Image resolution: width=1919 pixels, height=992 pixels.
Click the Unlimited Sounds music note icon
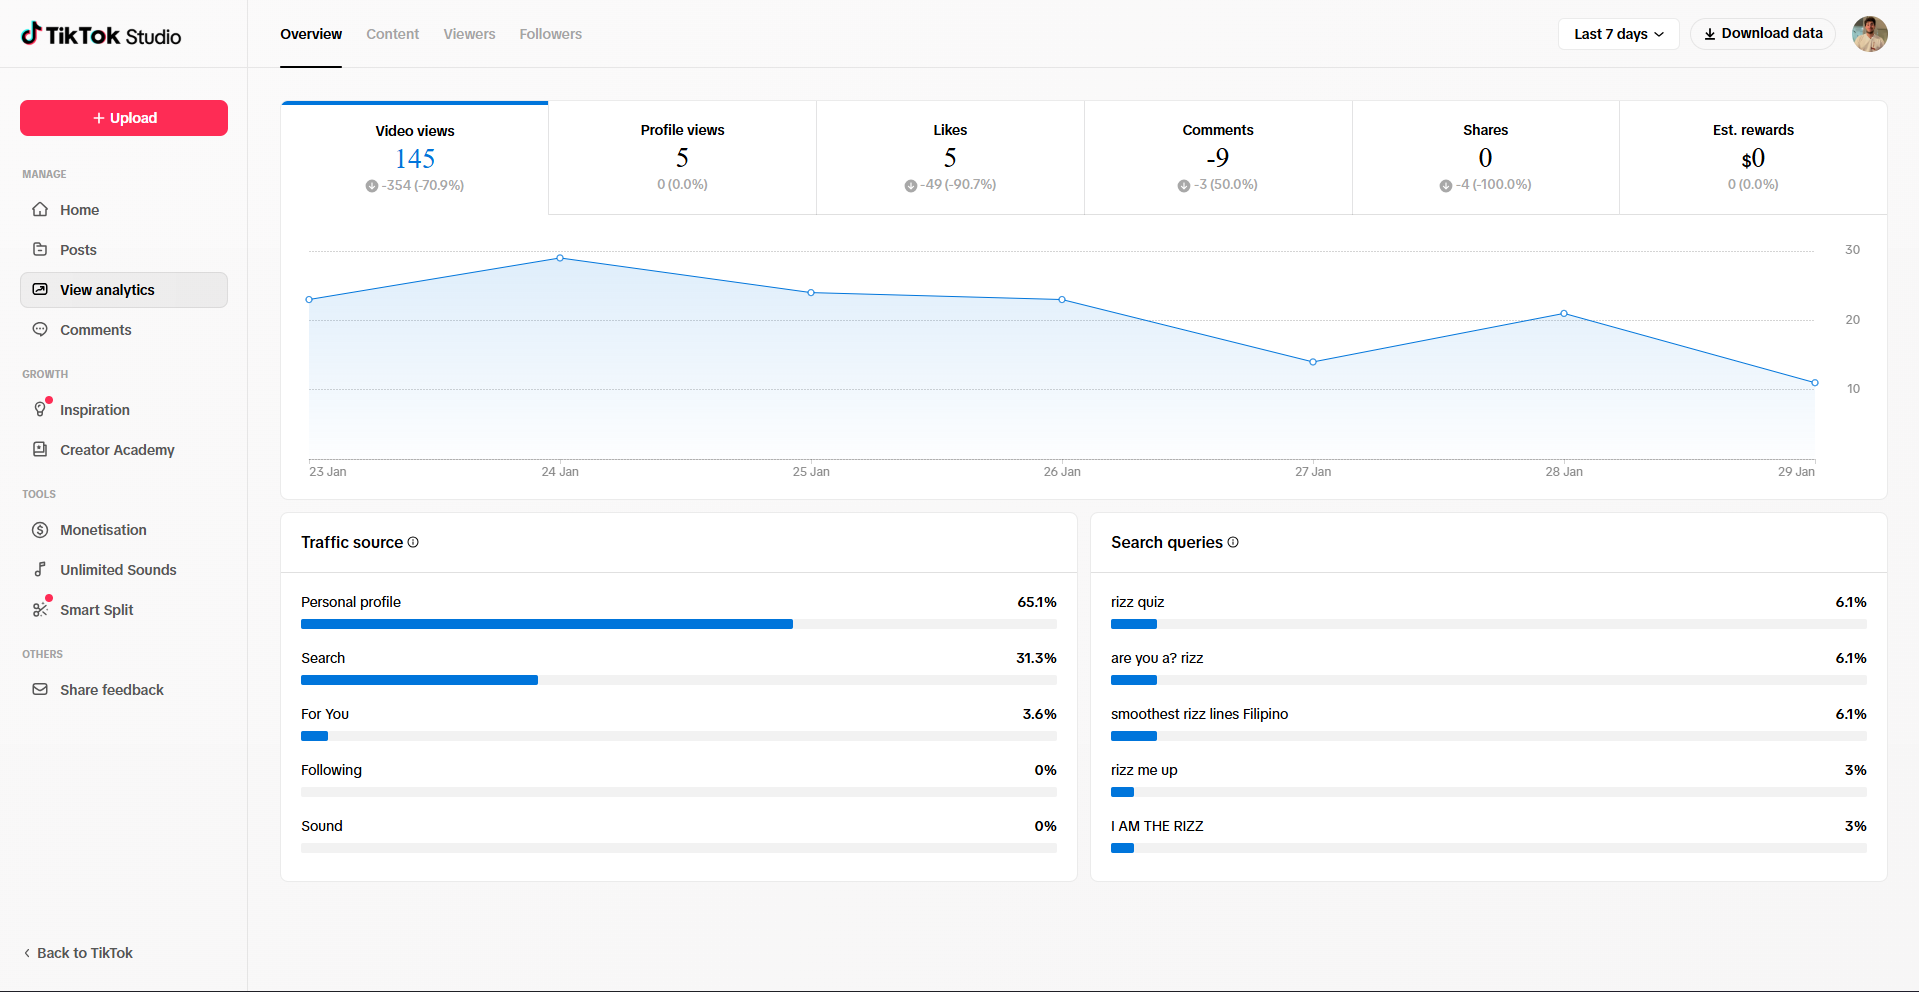(x=40, y=570)
